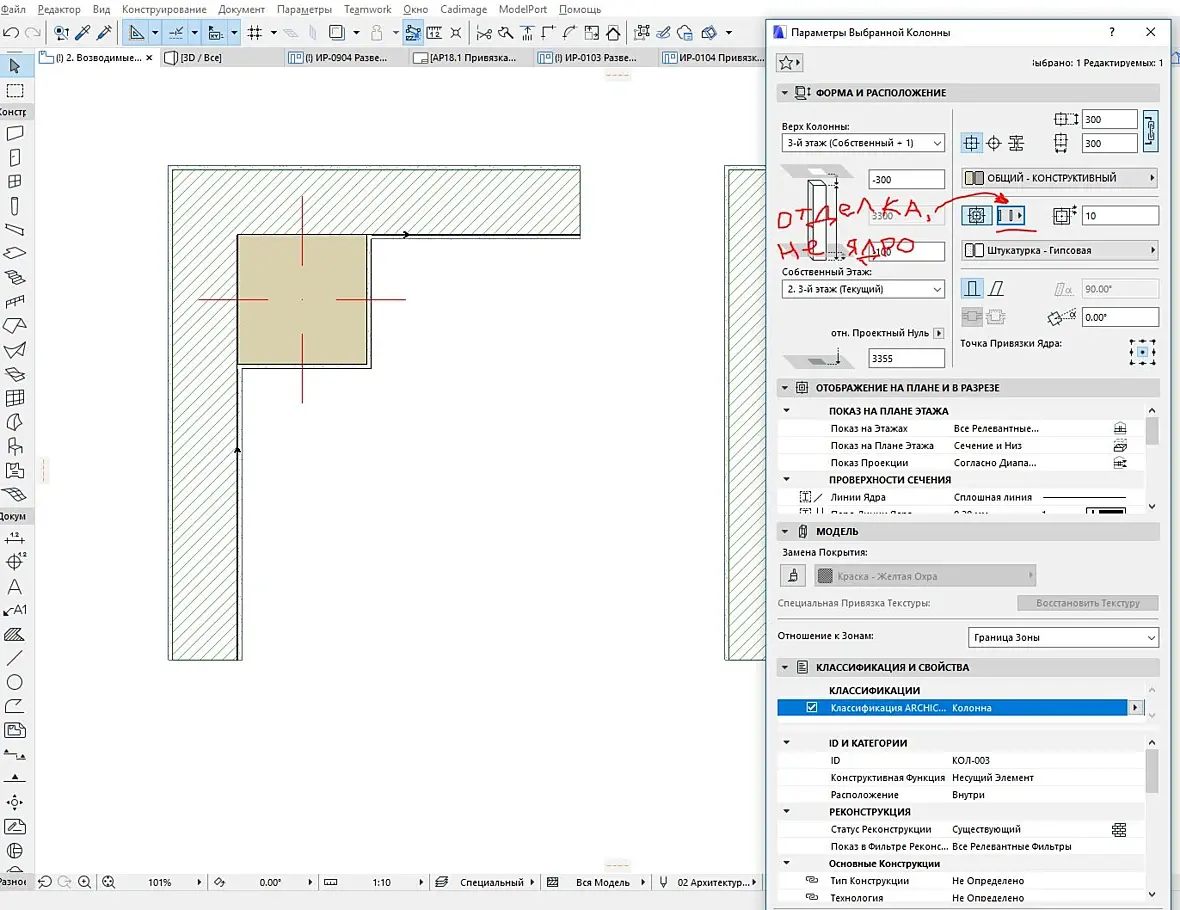
Task: Toggle the chain link for column dimensions
Action: coord(1150,130)
